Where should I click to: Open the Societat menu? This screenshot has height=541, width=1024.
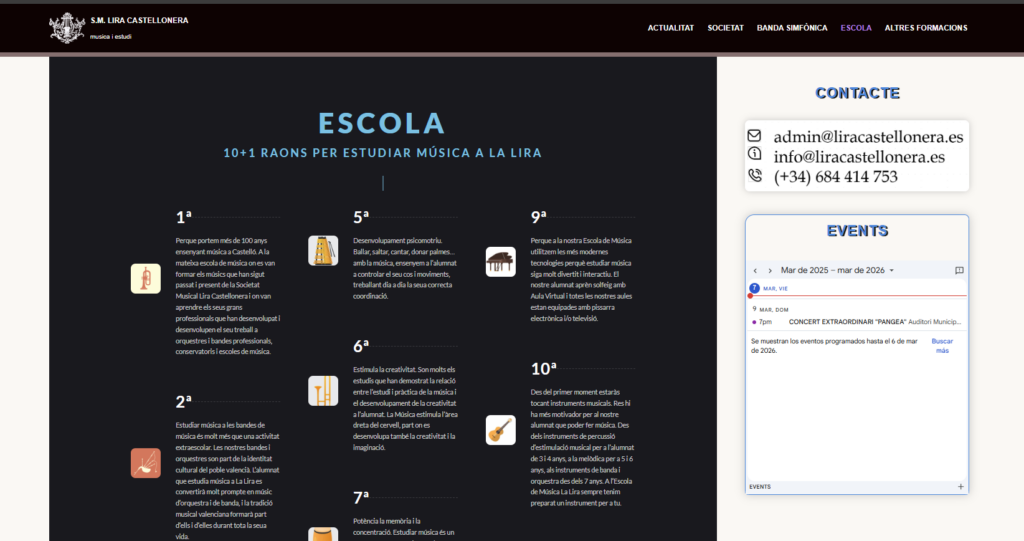pos(726,28)
